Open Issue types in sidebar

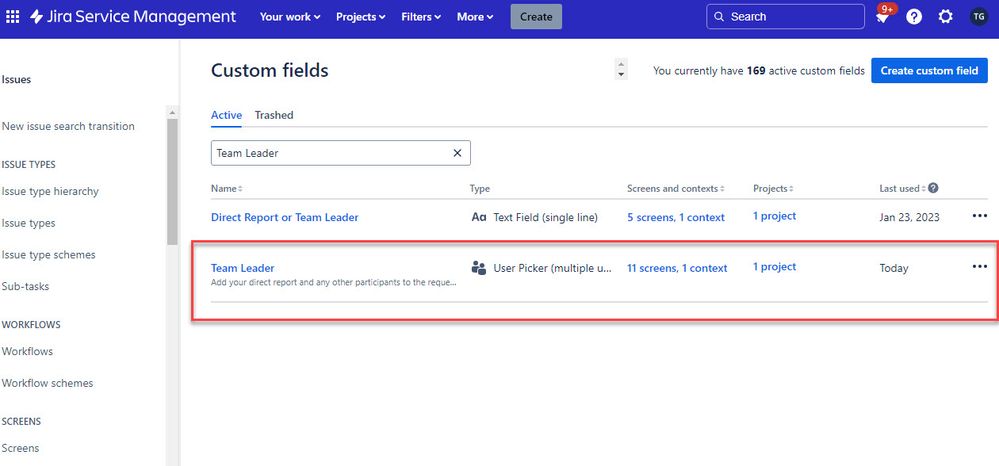click(29, 223)
